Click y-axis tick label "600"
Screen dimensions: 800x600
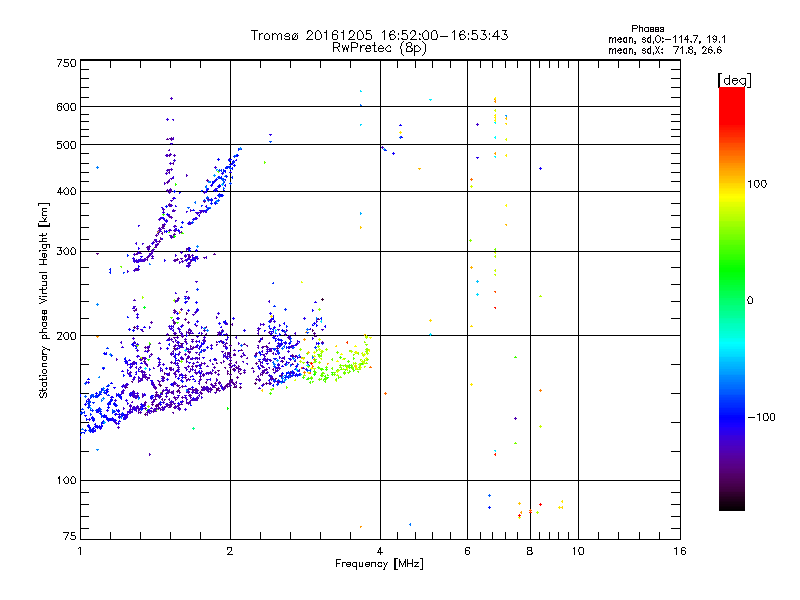click(x=66, y=107)
